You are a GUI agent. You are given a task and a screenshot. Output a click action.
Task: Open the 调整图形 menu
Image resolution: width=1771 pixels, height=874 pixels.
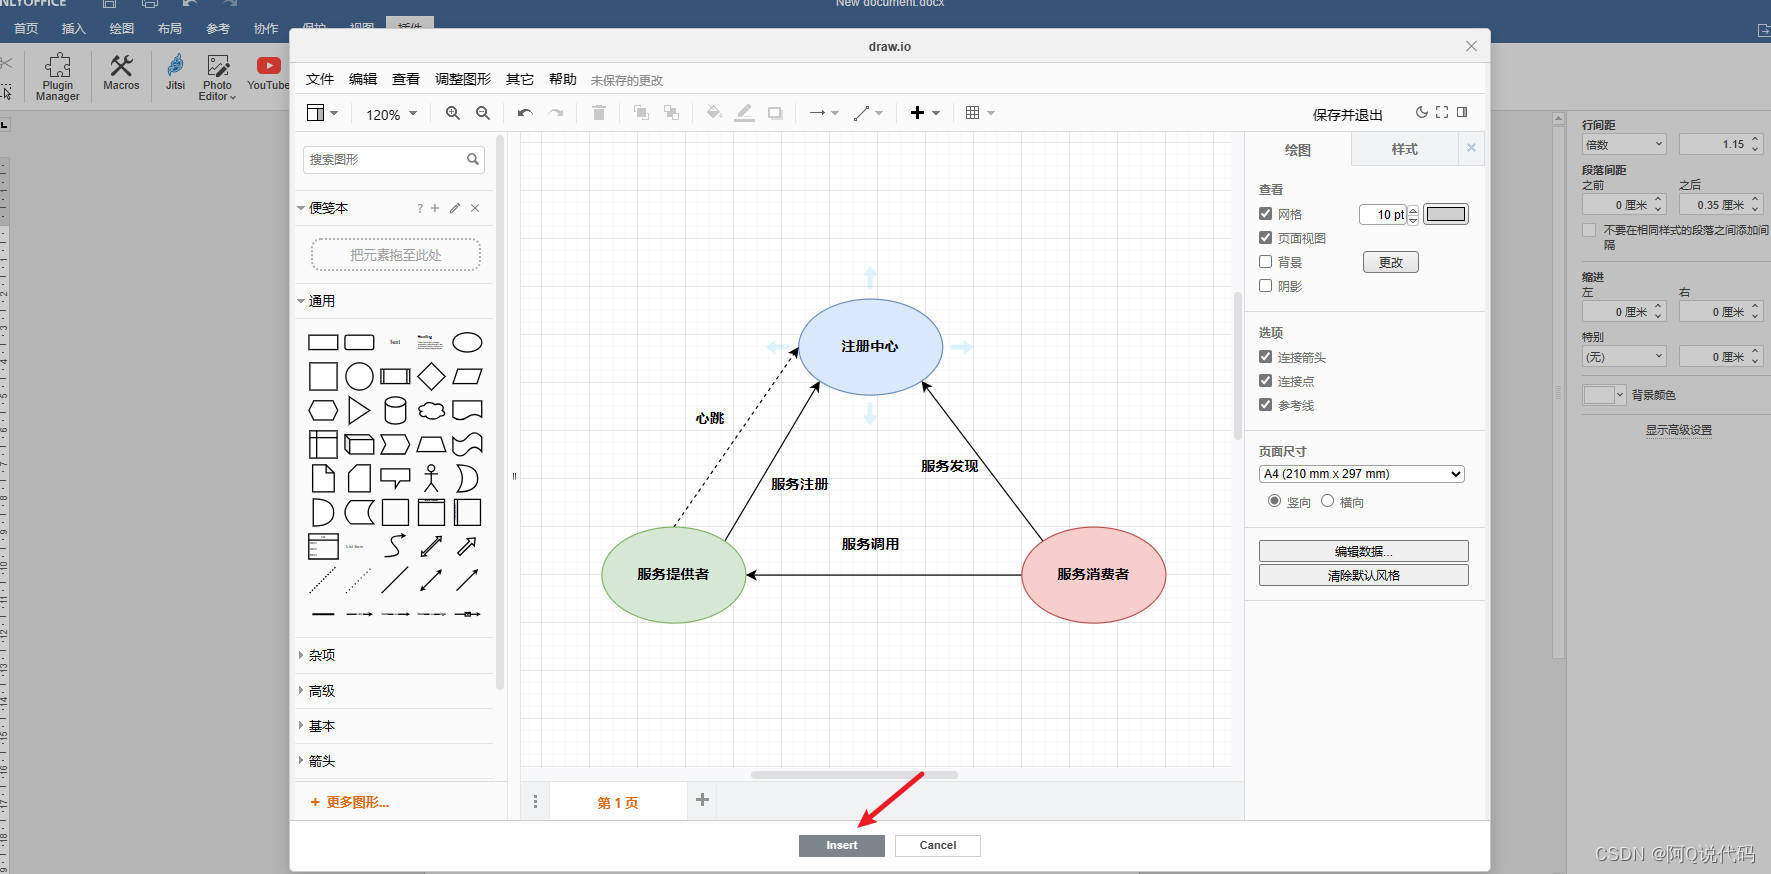pos(463,79)
